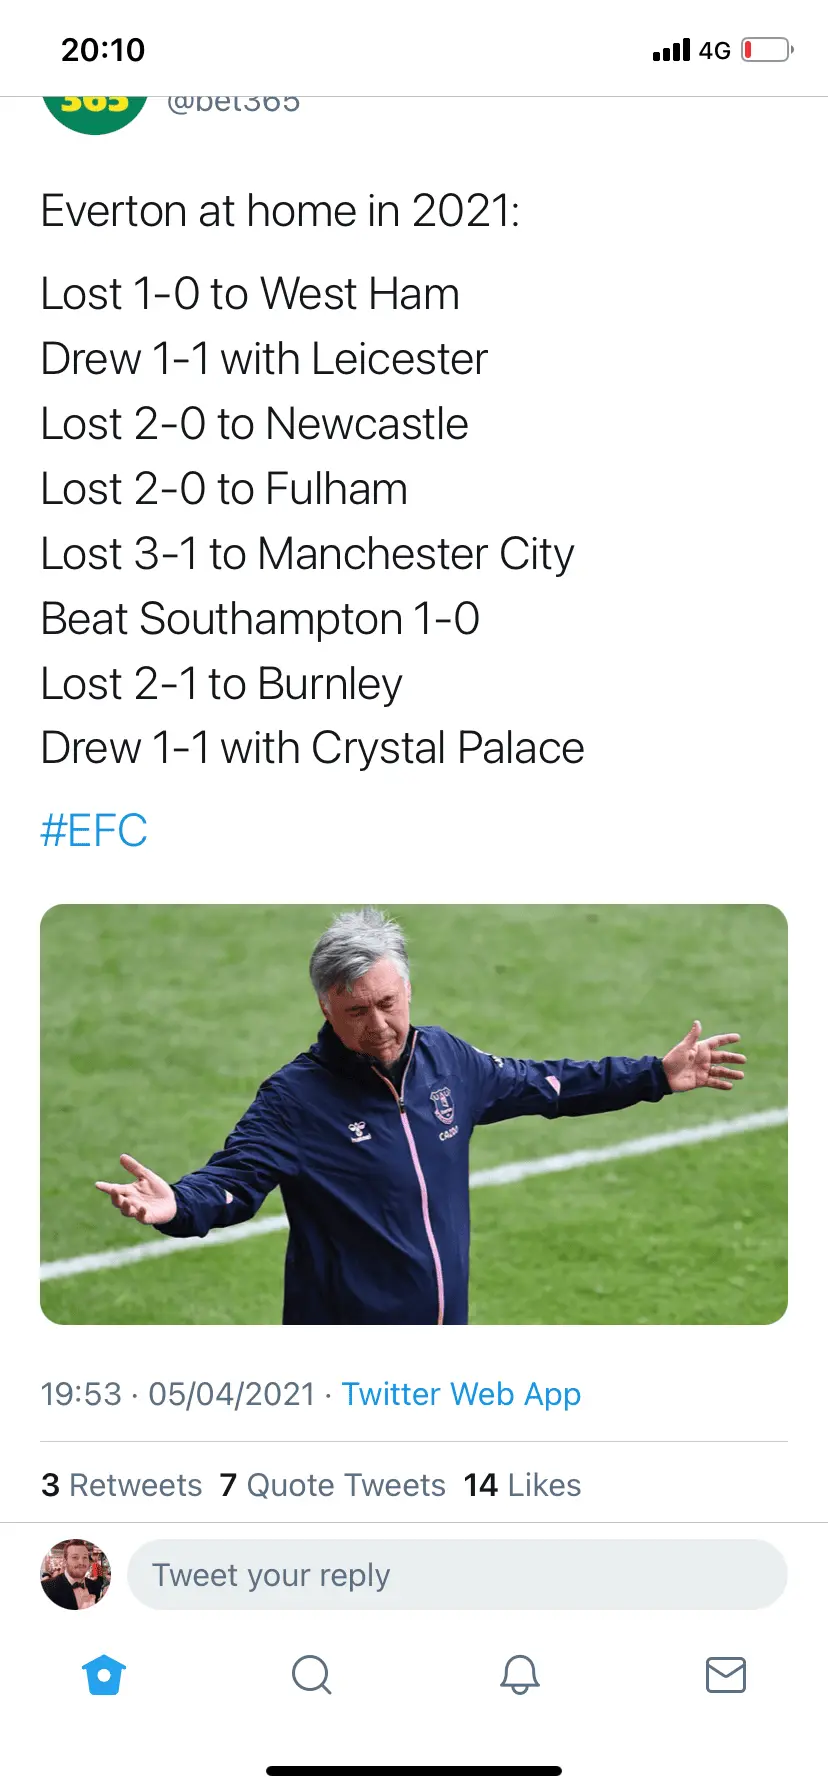The width and height of the screenshot is (828, 1792).
Task: Tap the 4G network indicator
Action: 715,50
